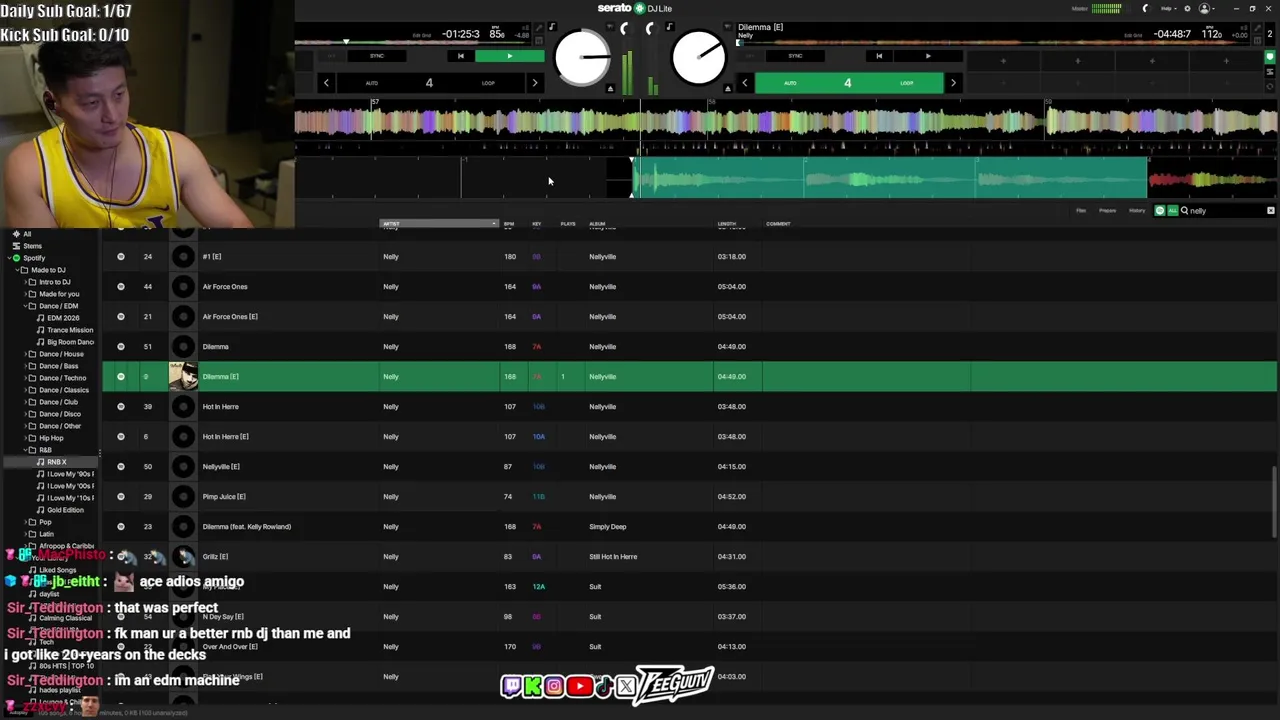The height and width of the screenshot is (720, 1280).
Task: Toggle the active AUTO loop on right deck
Action: pos(790,83)
